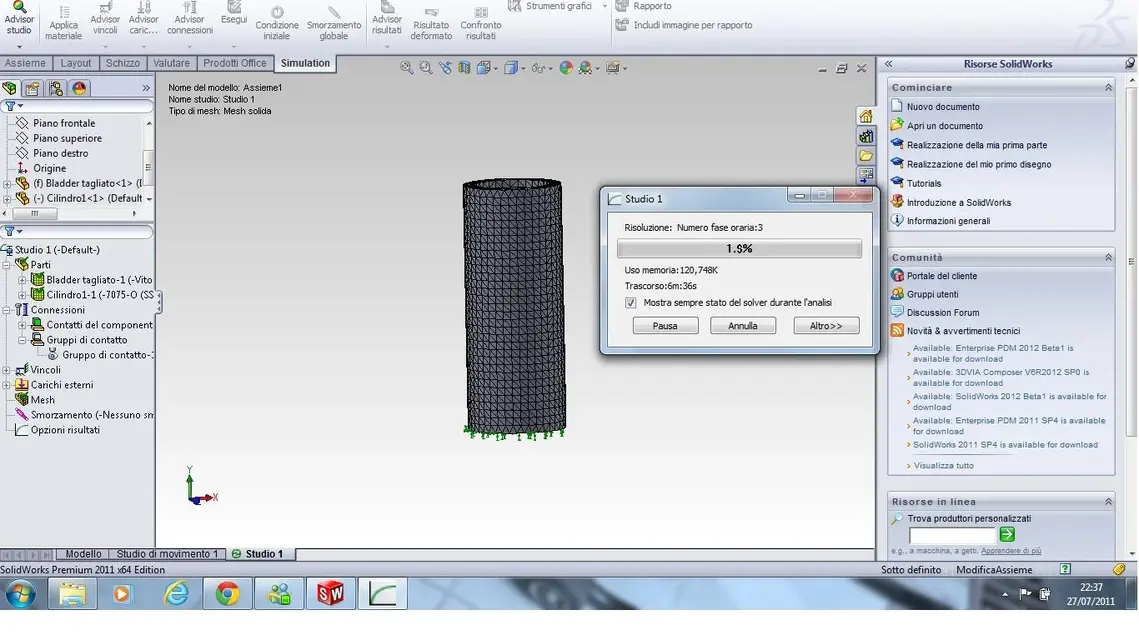Image resolution: width=1139 pixels, height=640 pixels.
Task: Switch to the Layout tab
Action: [x=76, y=63]
